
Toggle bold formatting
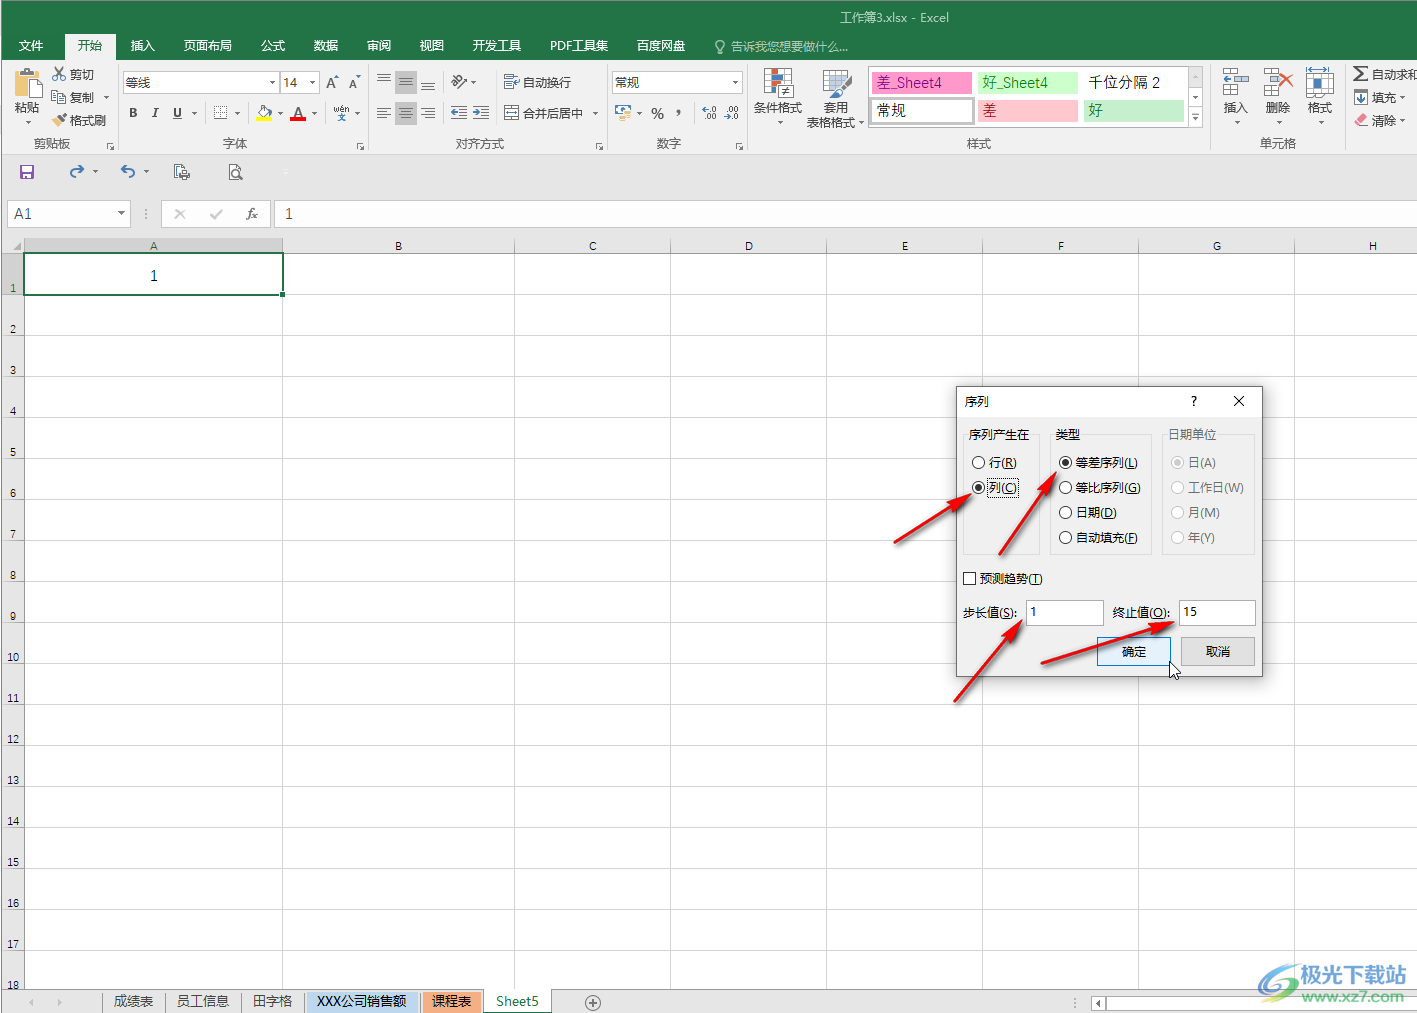(133, 113)
